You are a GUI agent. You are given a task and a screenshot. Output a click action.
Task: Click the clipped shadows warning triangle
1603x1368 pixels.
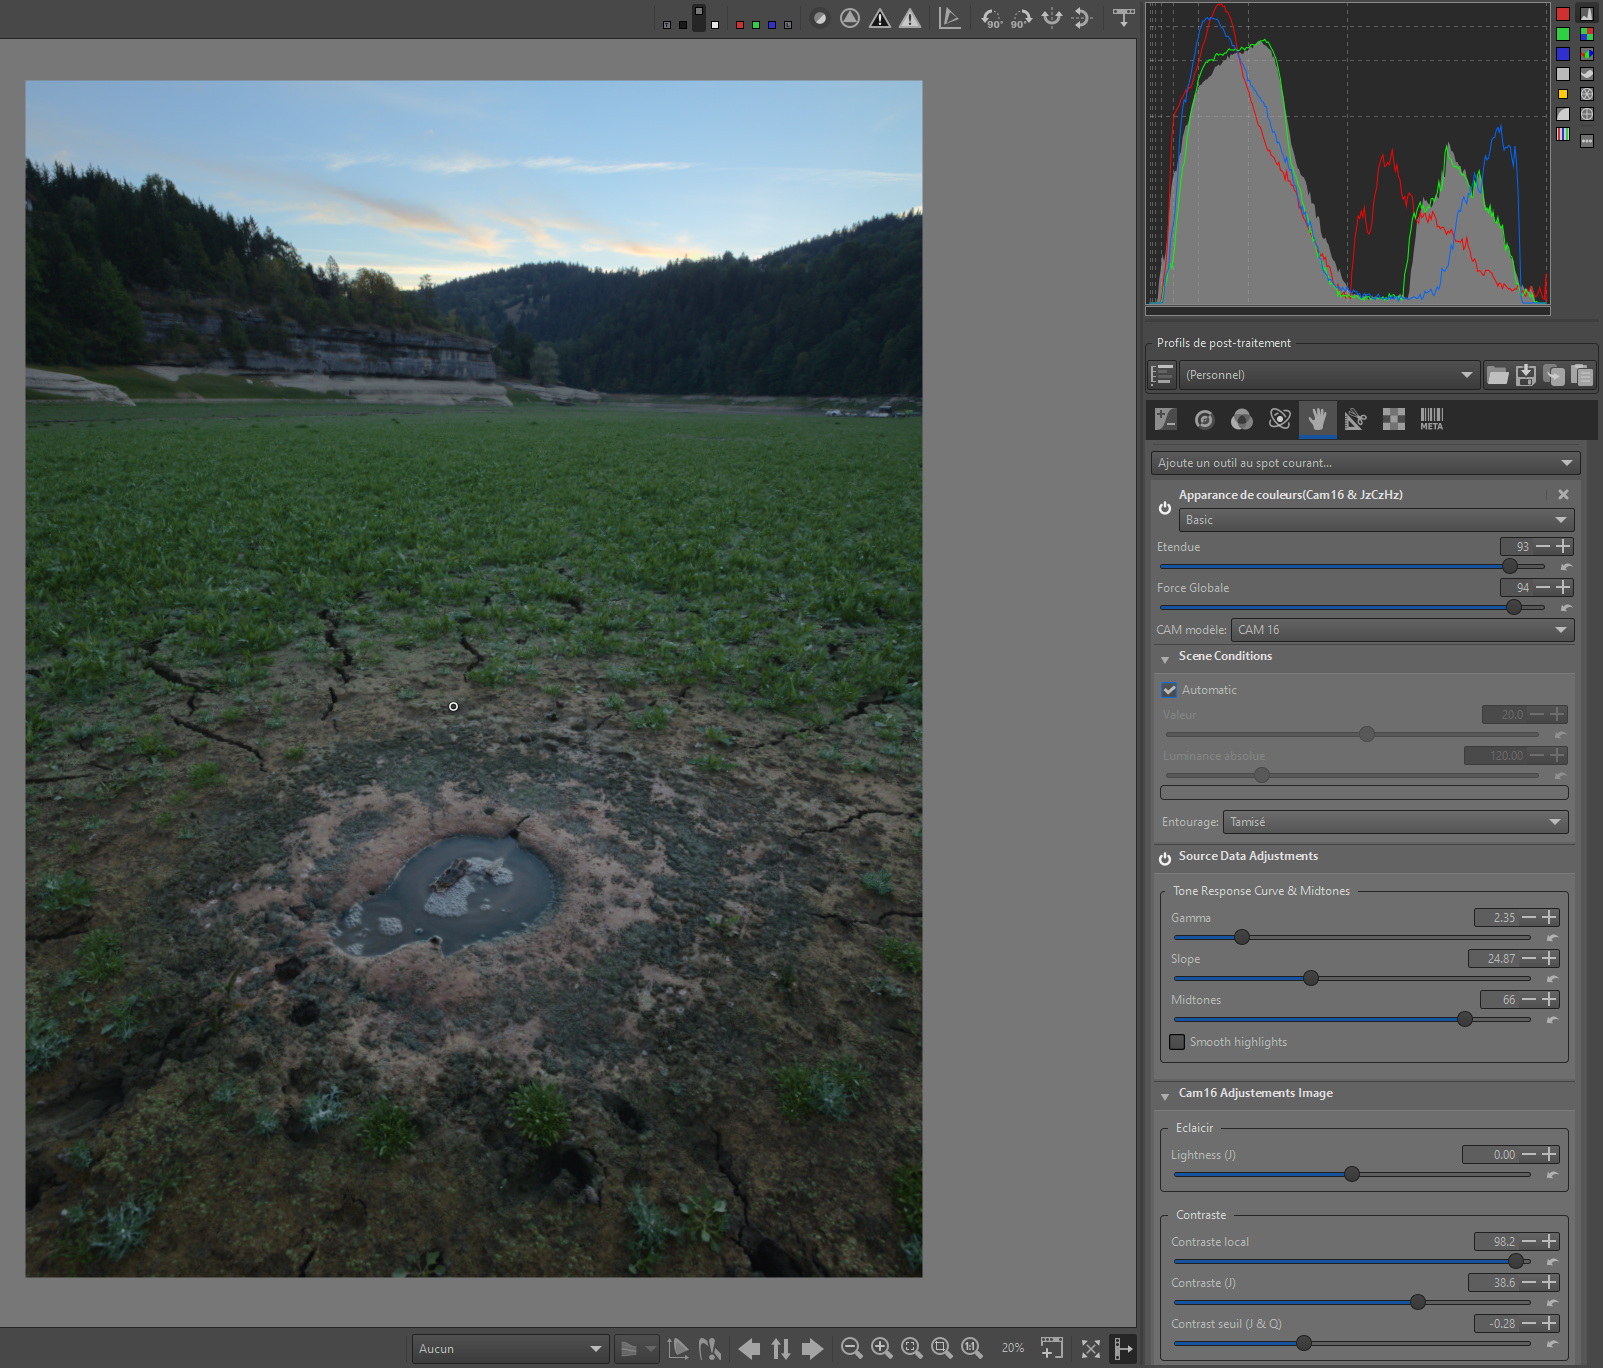[880, 18]
